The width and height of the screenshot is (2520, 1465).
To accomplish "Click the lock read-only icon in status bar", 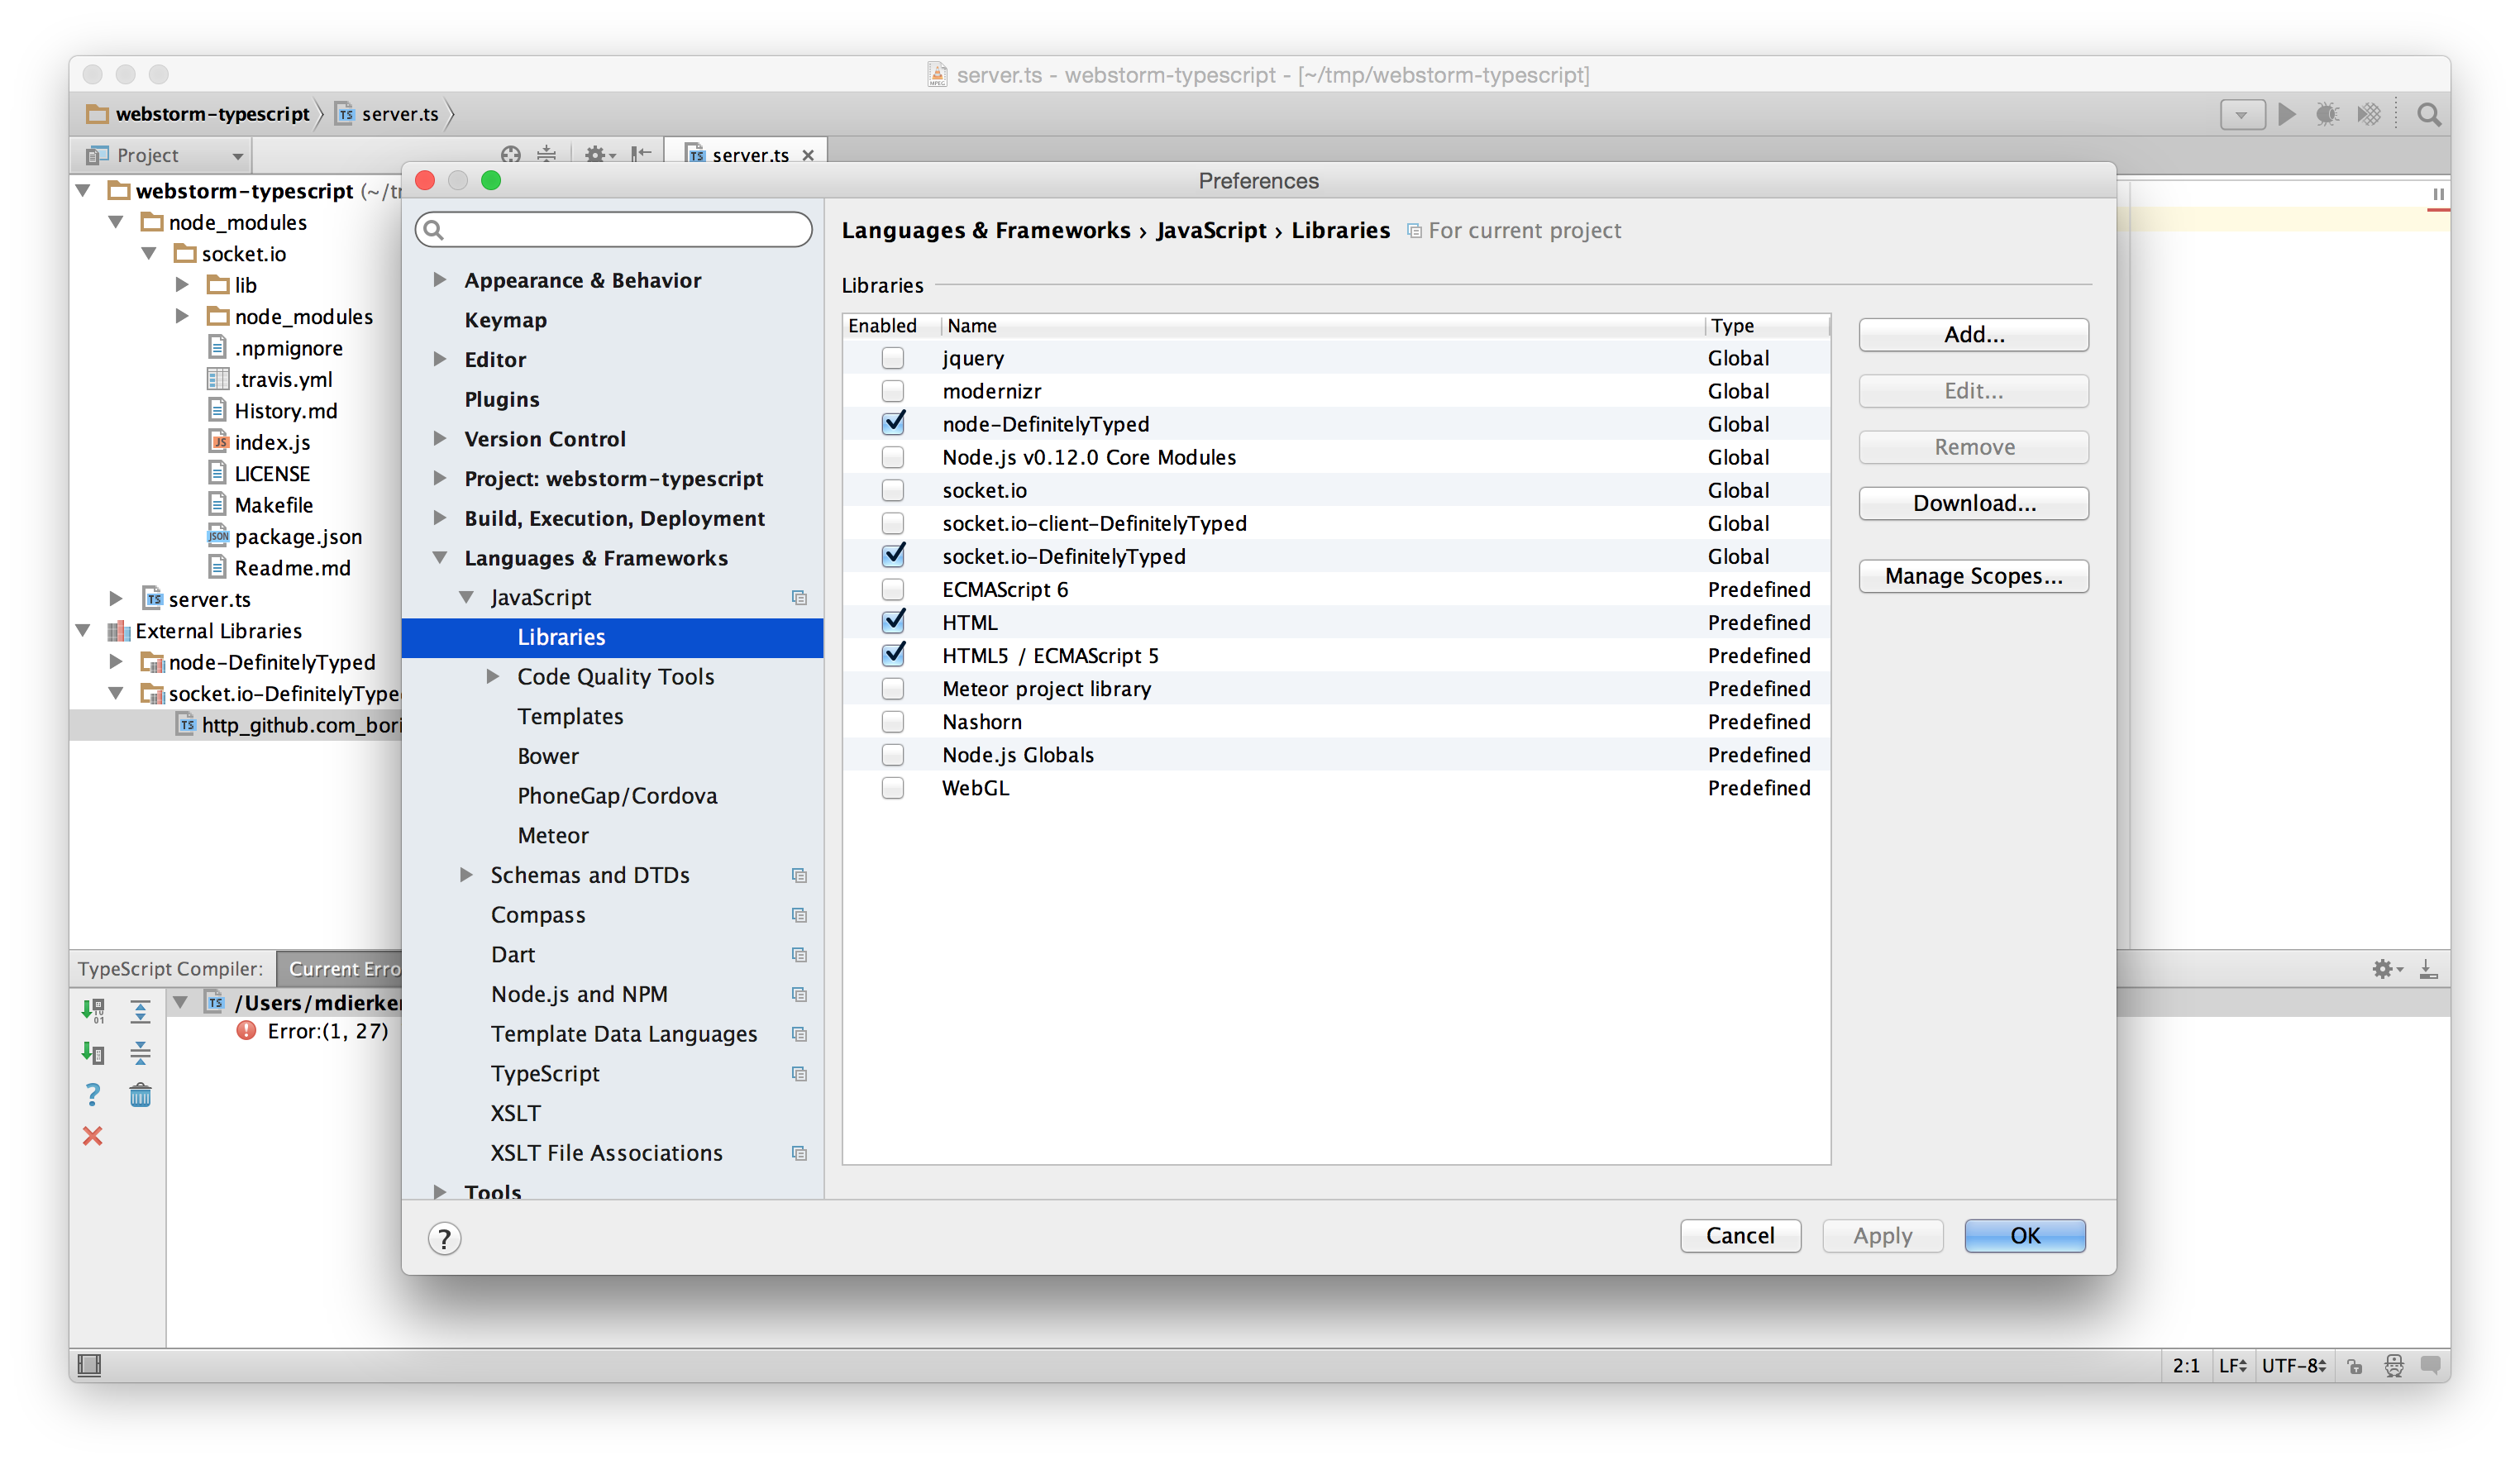I will 2355,1366.
